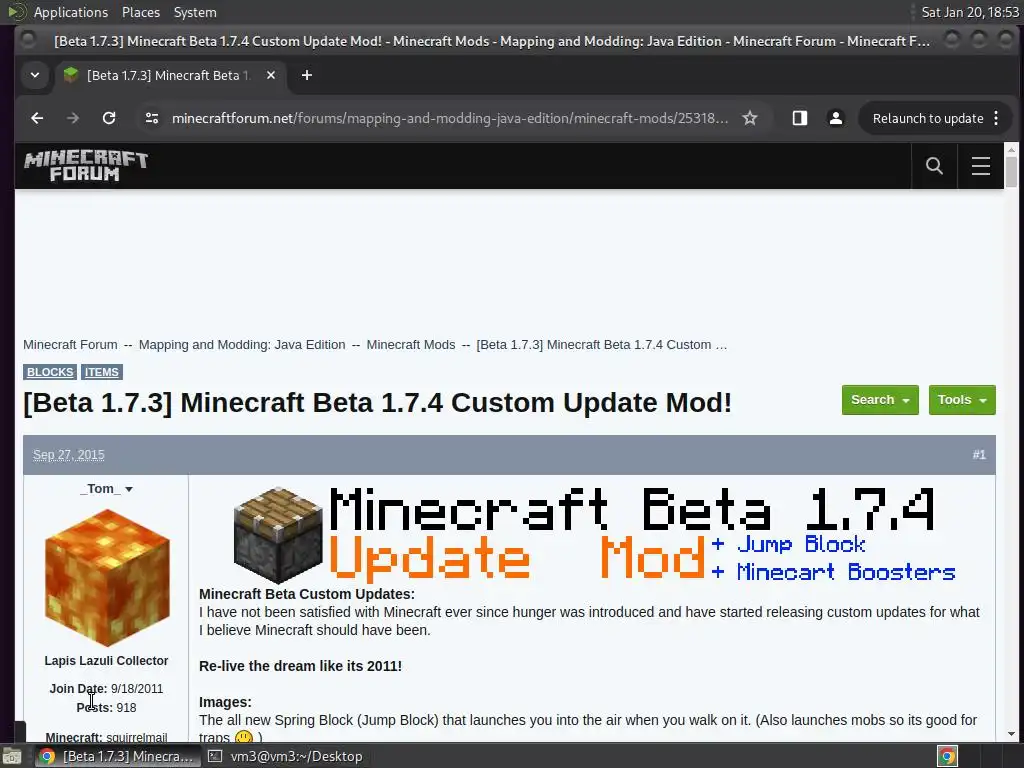Viewport: 1024px width, 768px height.
Task: Click the 'Join Date: 9/18/2011' text
Action: click(106, 689)
